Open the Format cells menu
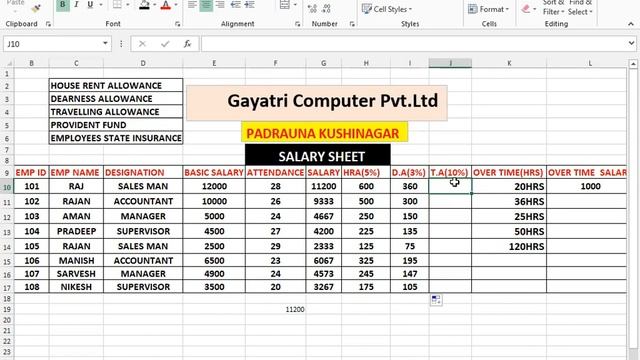 (x=488, y=9)
